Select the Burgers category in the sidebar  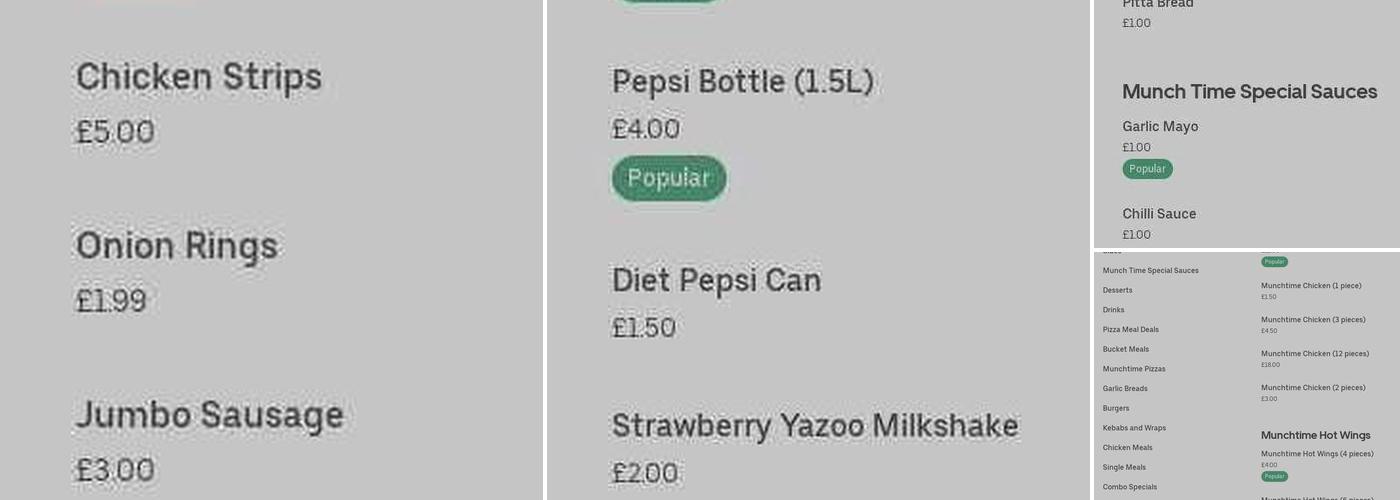[x=1116, y=408]
